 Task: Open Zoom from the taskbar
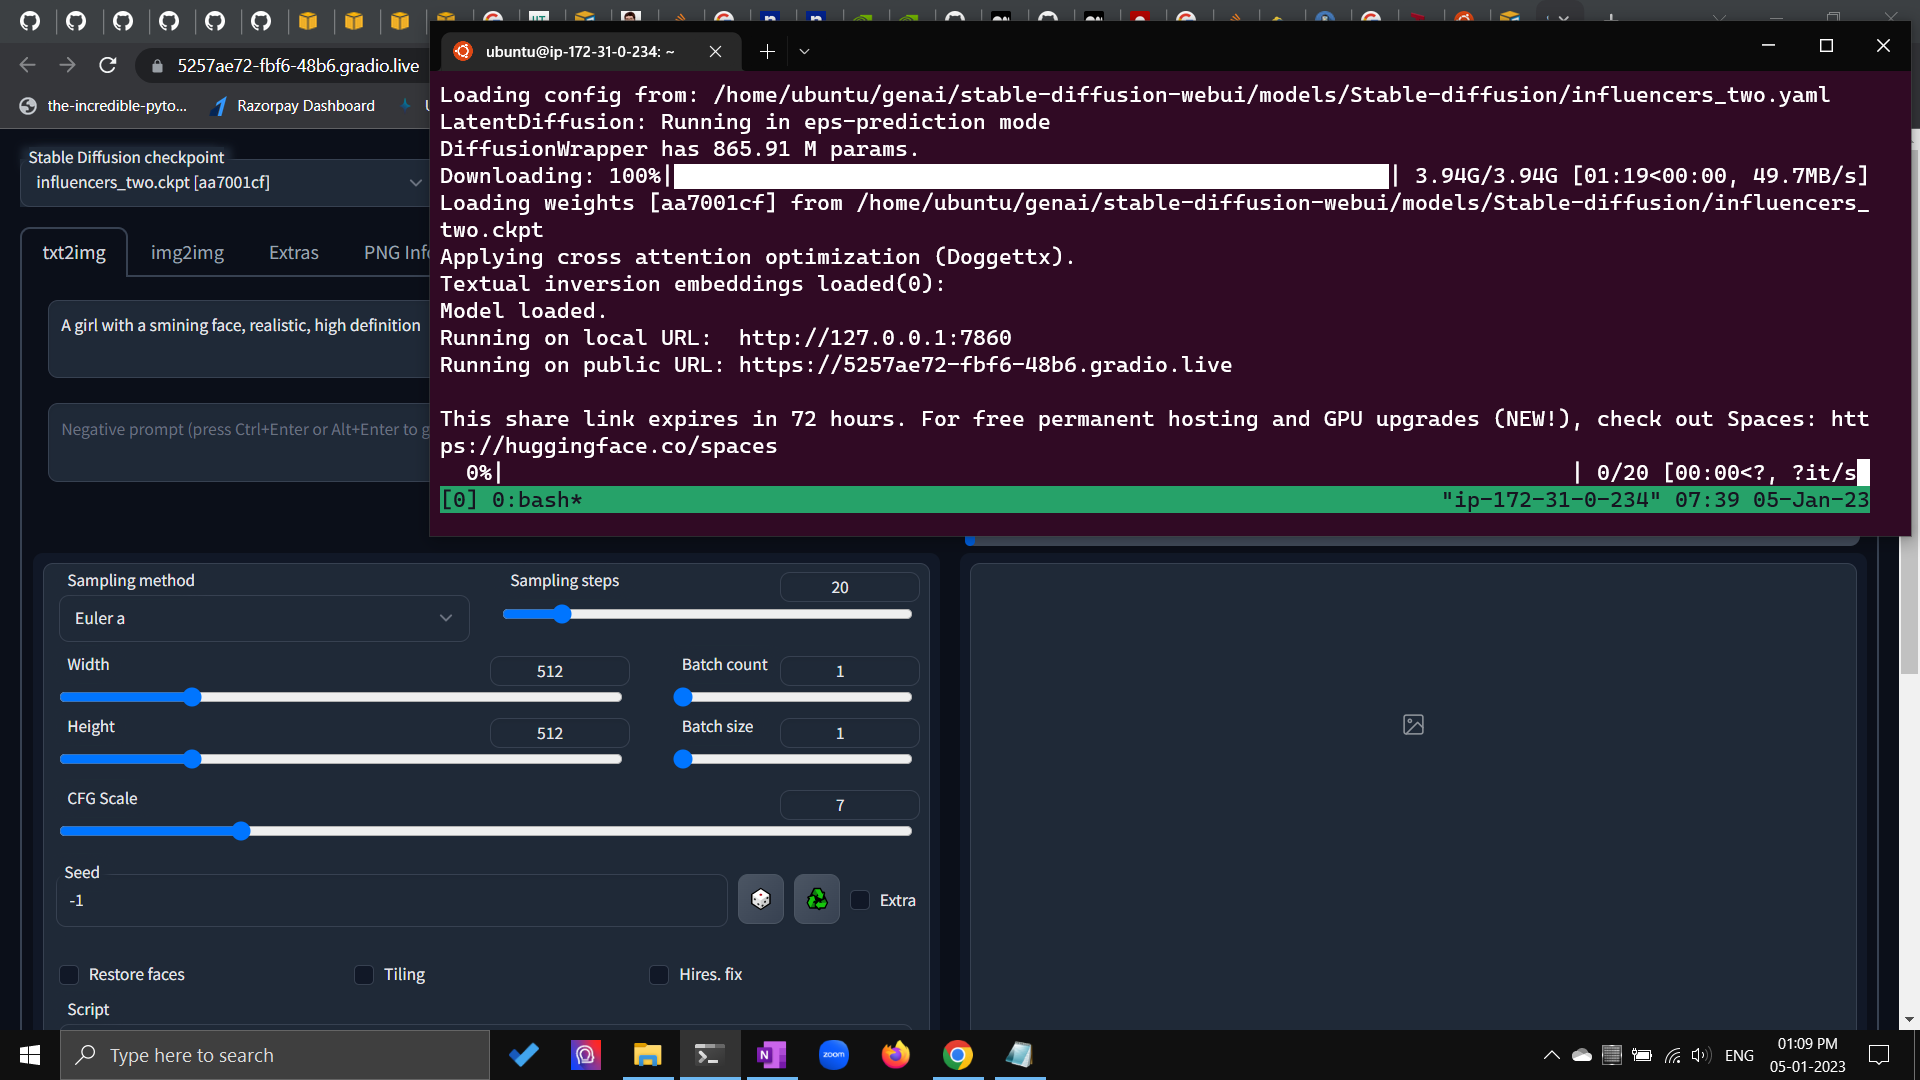click(834, 1055)
